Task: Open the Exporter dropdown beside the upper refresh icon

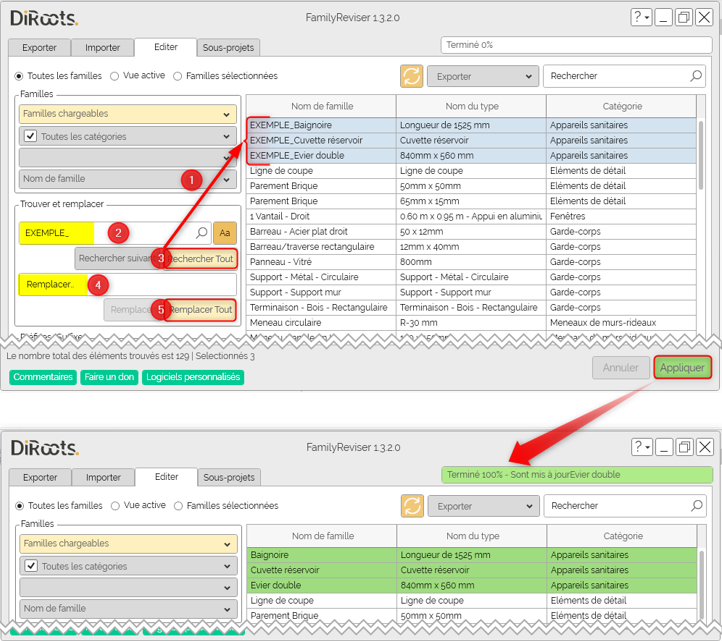Action: (482, 76)
